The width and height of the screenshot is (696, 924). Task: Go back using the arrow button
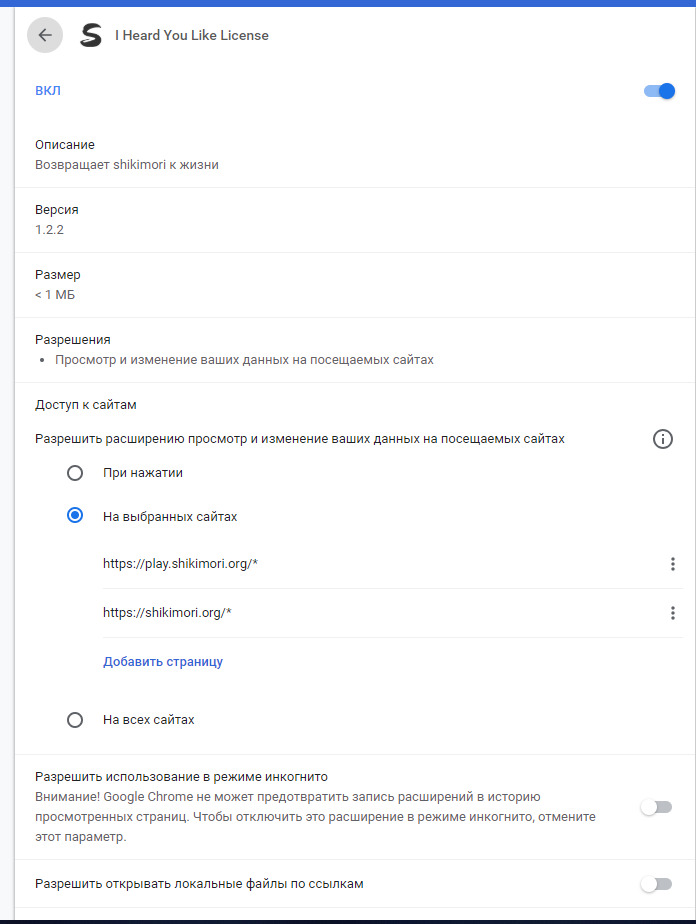(x=45, y=35)
